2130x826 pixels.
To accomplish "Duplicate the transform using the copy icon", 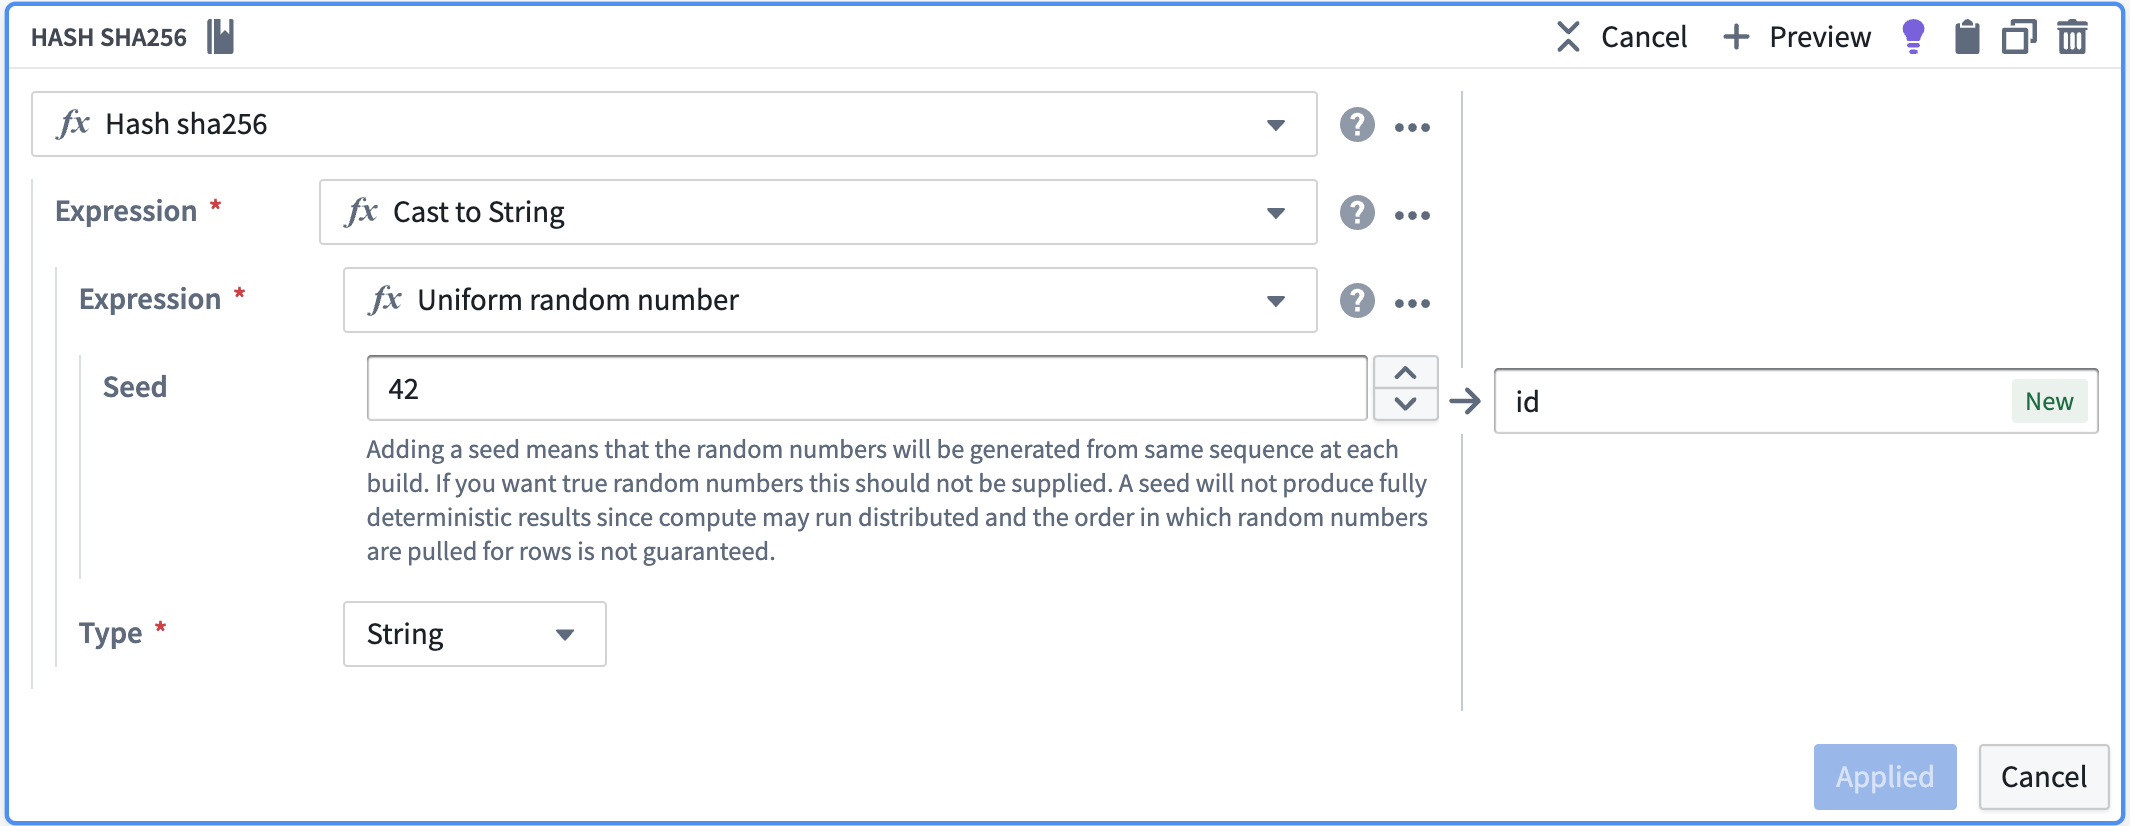I will coord(2018,36).
